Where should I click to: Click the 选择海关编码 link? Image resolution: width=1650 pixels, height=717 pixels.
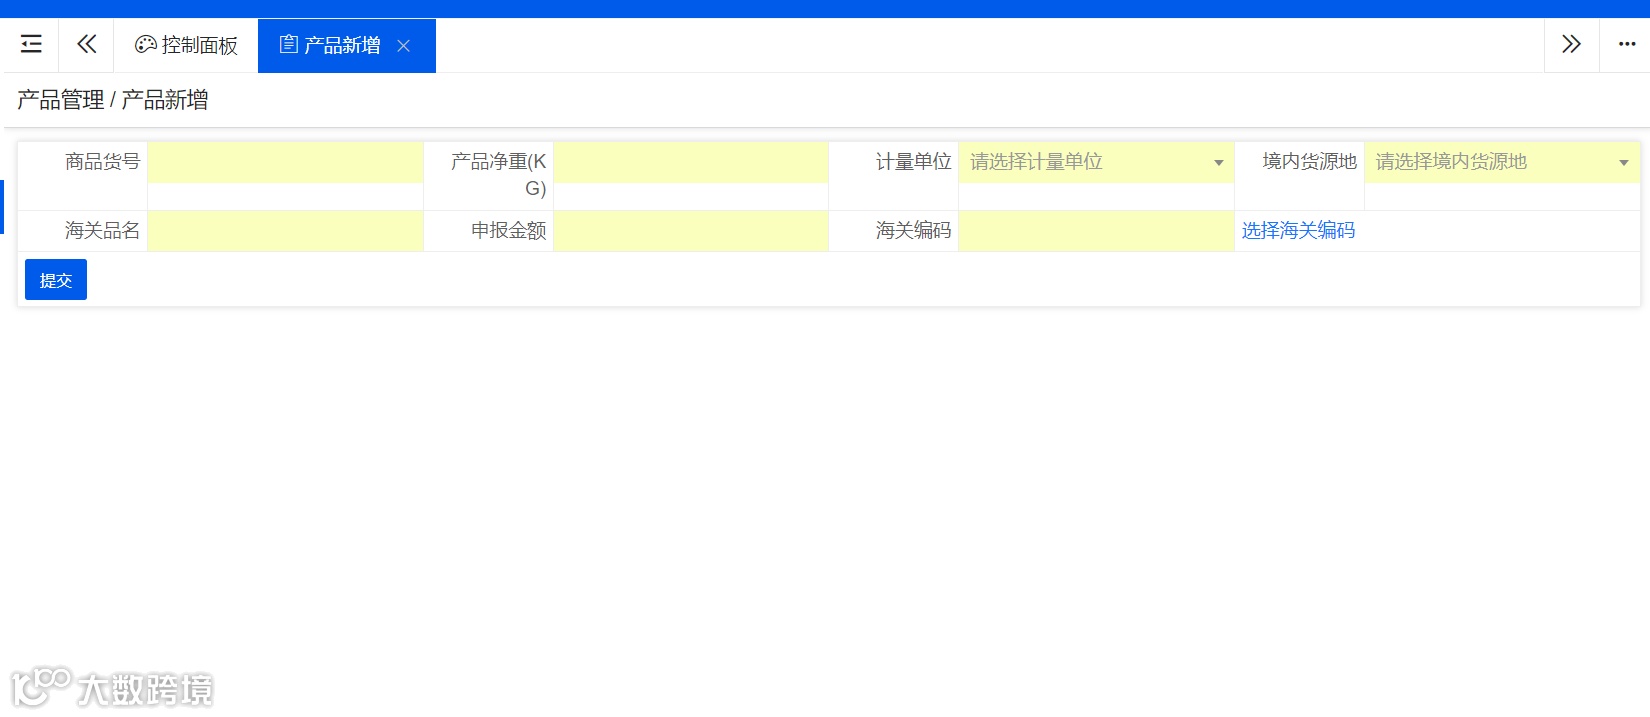pos(1298,231)
